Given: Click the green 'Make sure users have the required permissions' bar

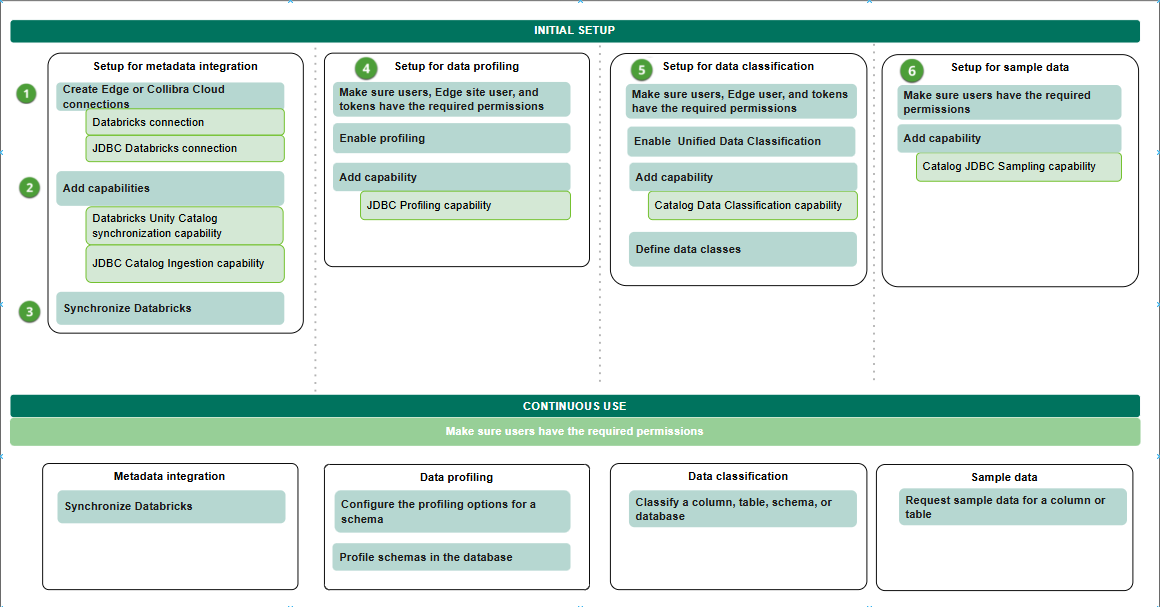Looking at the screenshot, I should [x=575, y=432].
